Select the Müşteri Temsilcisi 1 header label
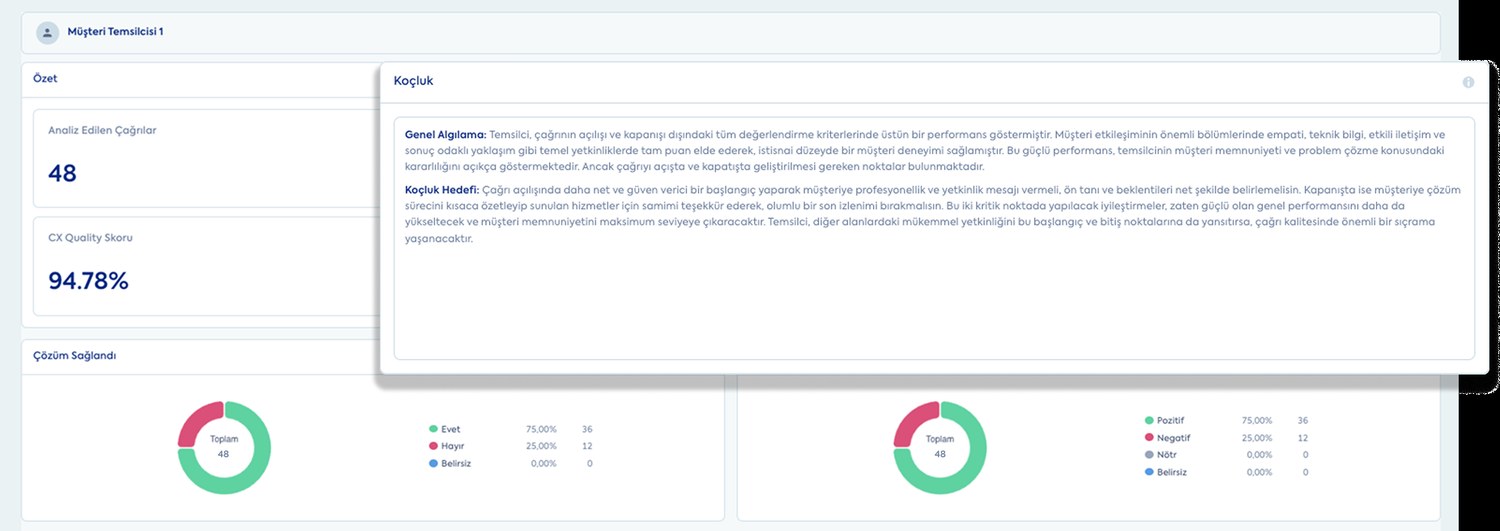Viewport: 1500px width, 531px height. point(115,32)
